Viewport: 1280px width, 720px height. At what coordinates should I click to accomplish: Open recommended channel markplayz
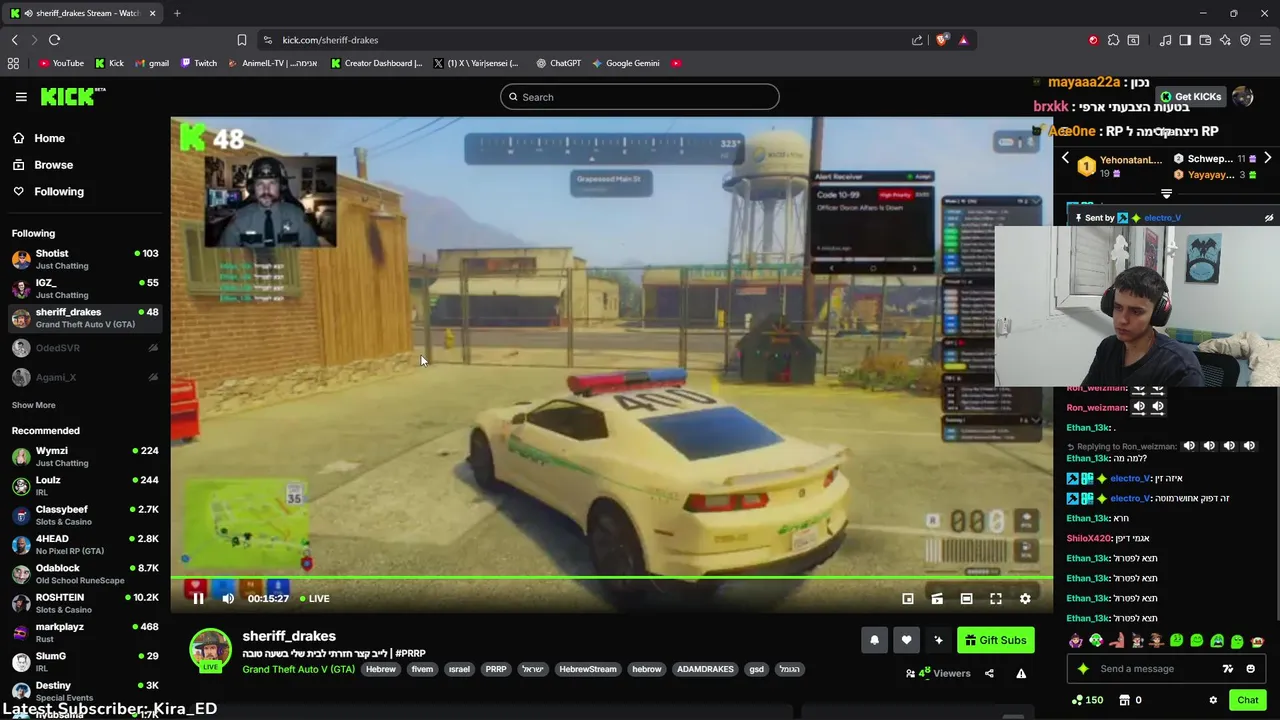point(85,632)
